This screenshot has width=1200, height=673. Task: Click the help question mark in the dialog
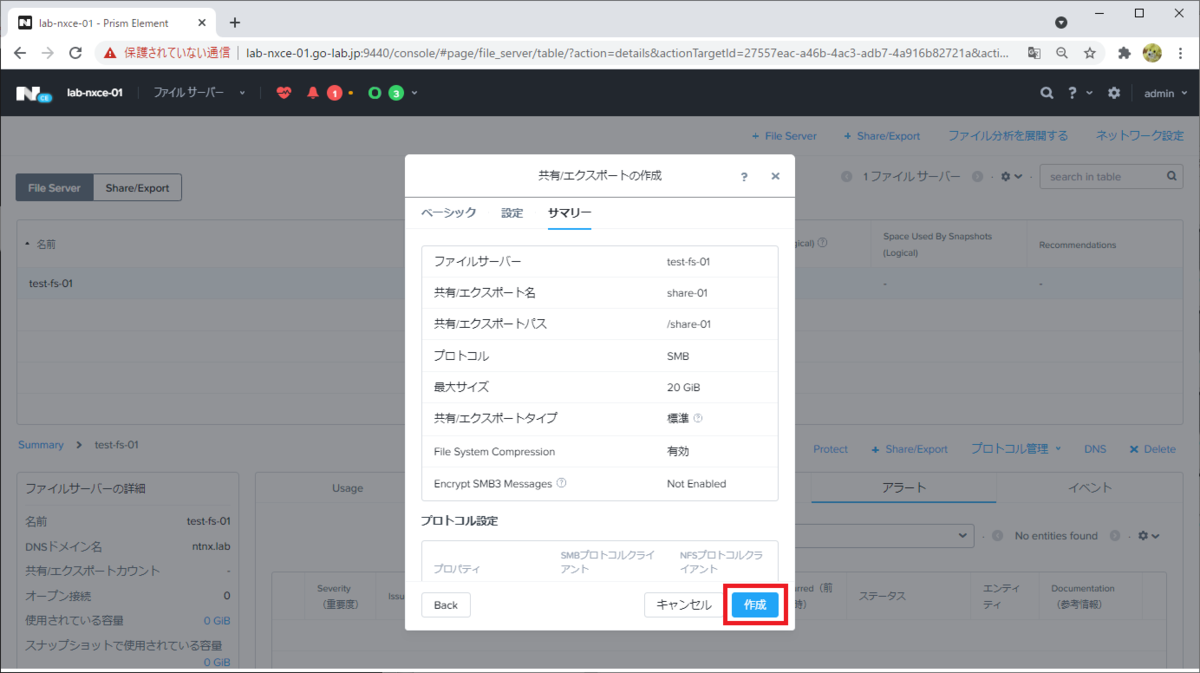pyautogui.click(x=743, y=176)
